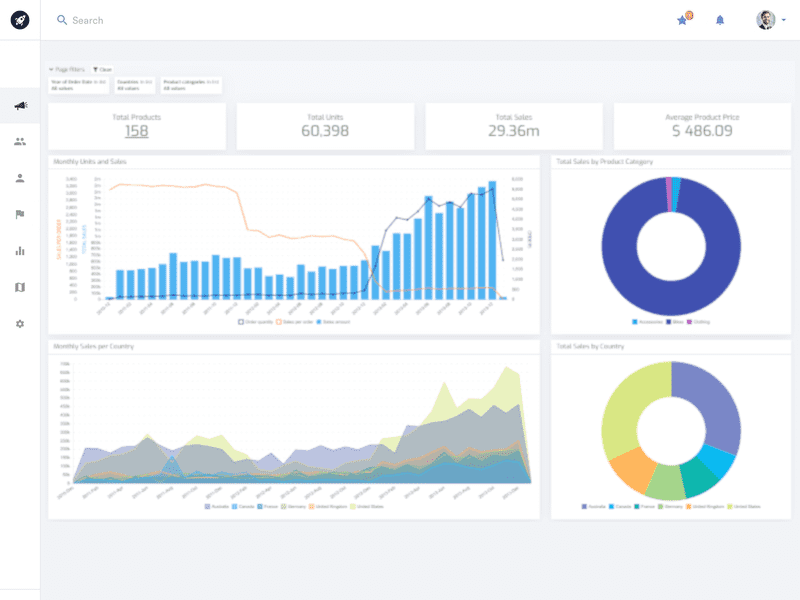The image size is (800, 600).
Task: Toggle France legend in Monthly Sales per Country
Action: coord(267,507)
